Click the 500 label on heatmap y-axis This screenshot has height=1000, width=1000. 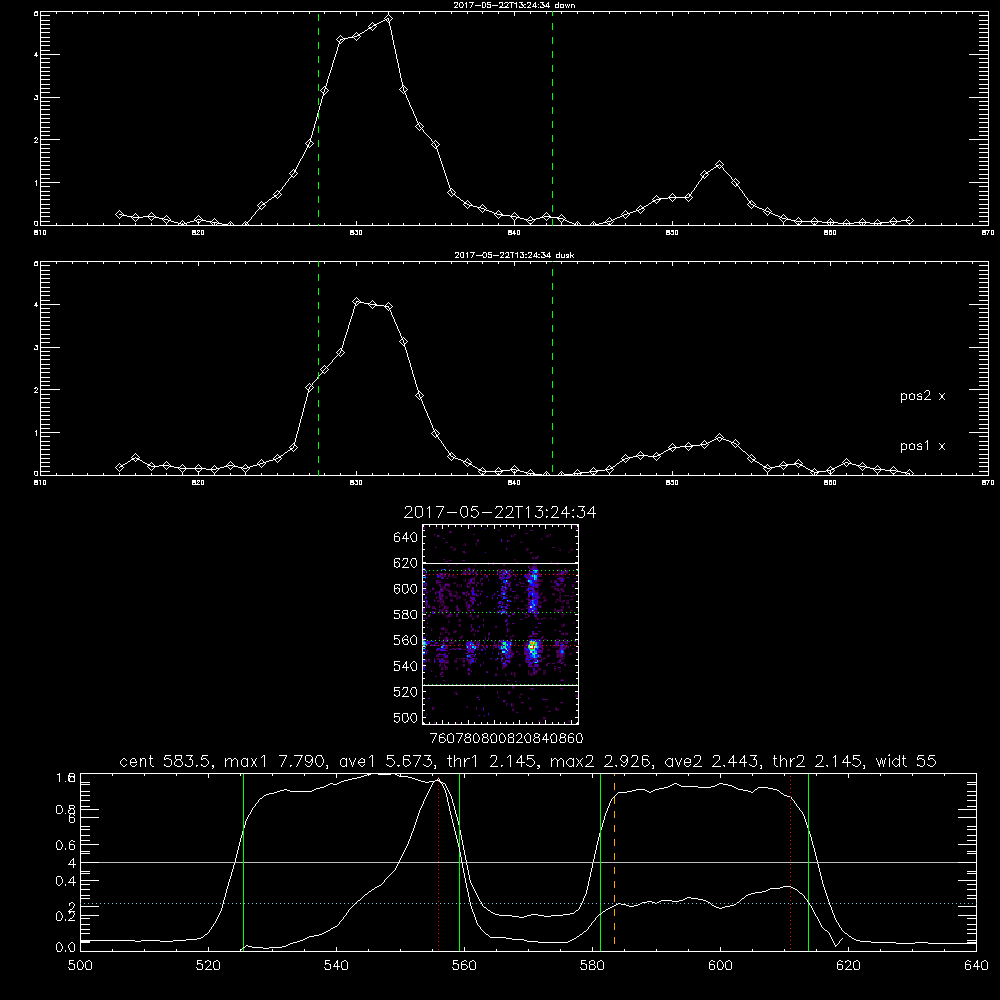pyautogui.click(x=406, y=718)
